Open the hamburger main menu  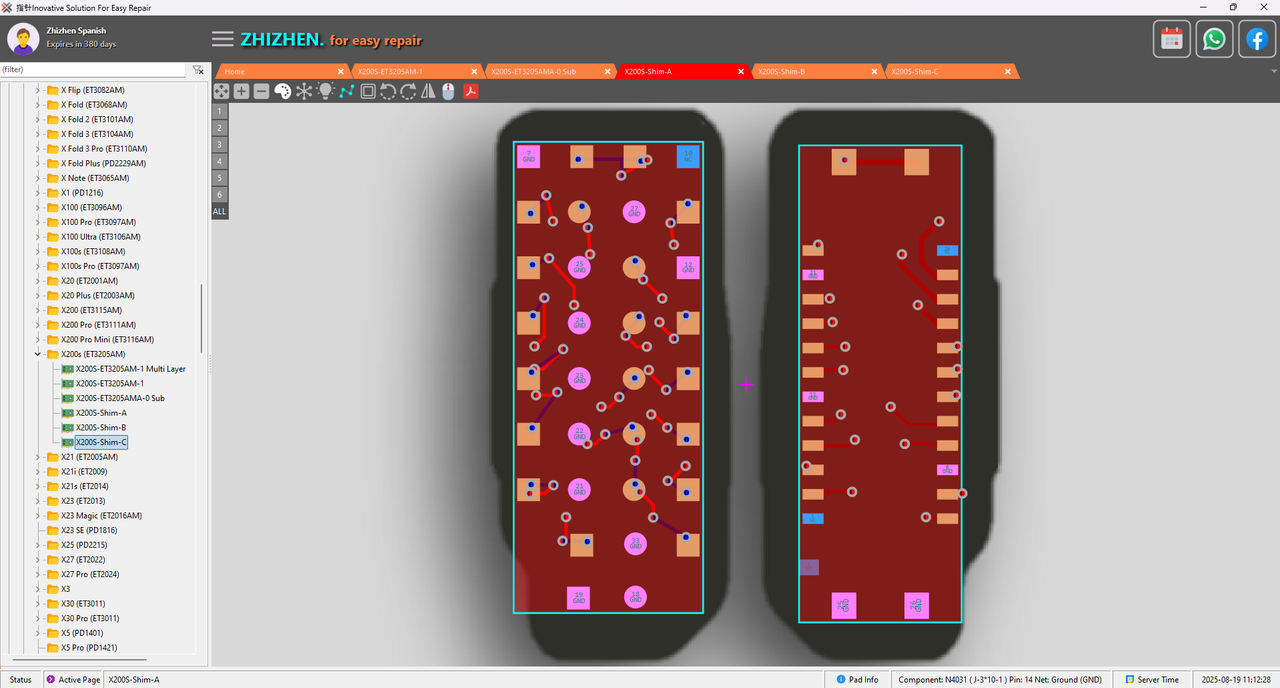[223, 39]
